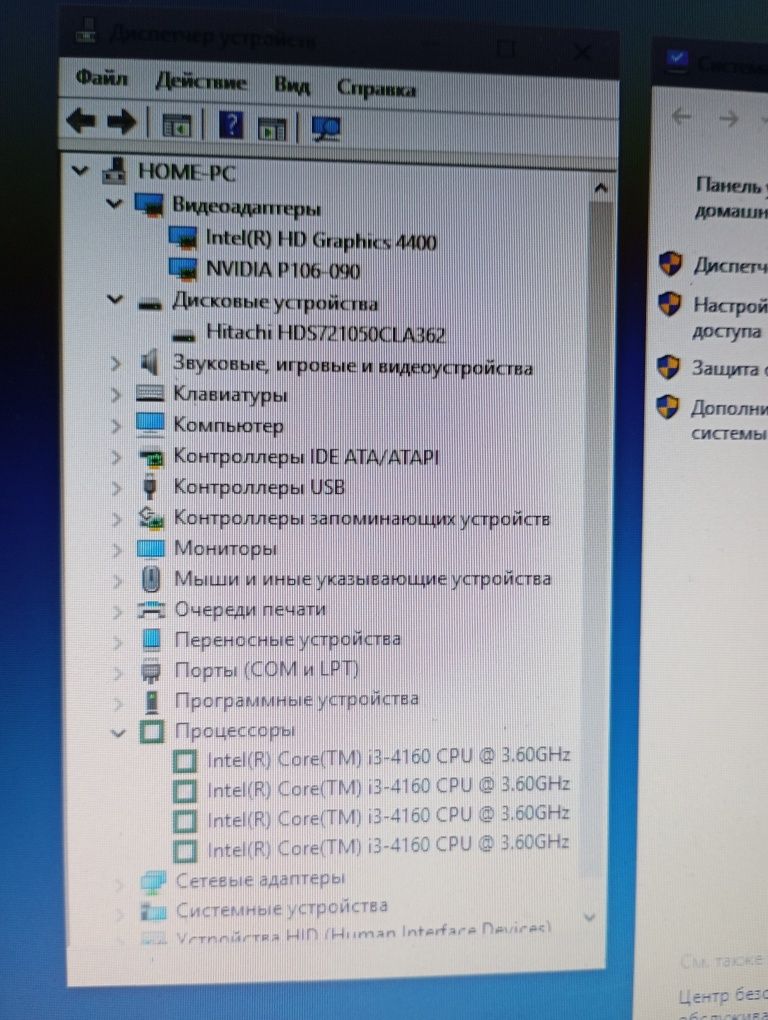This screenshot has width=768, height=1020.
Task: Open Дополнительные параметры системы link
Action: tap(728, 420)
